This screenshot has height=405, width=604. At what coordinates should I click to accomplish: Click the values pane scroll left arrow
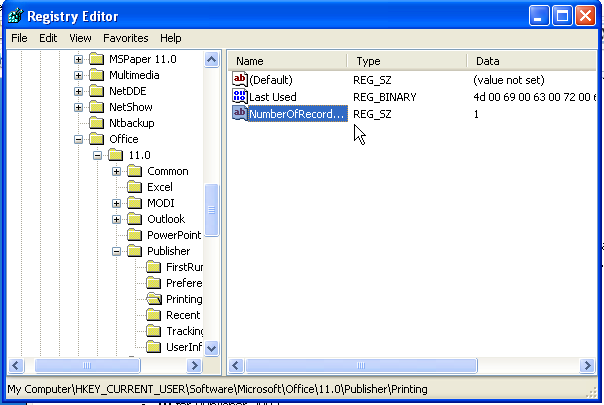pyautogui.click(x=236, y=365)
